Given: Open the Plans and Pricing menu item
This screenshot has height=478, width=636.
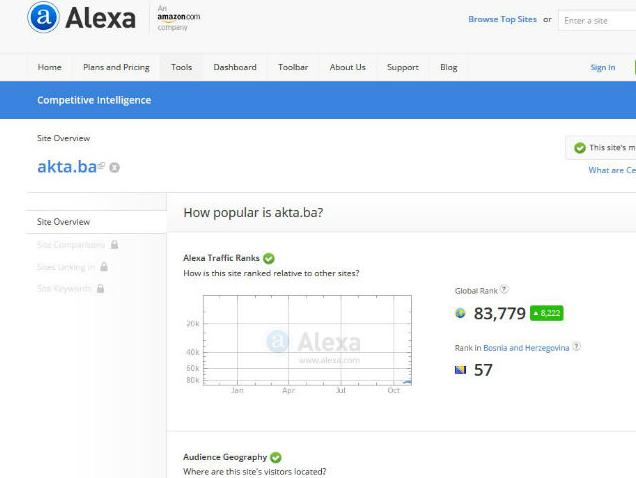Looking at the screenshot, I should 116,67.
